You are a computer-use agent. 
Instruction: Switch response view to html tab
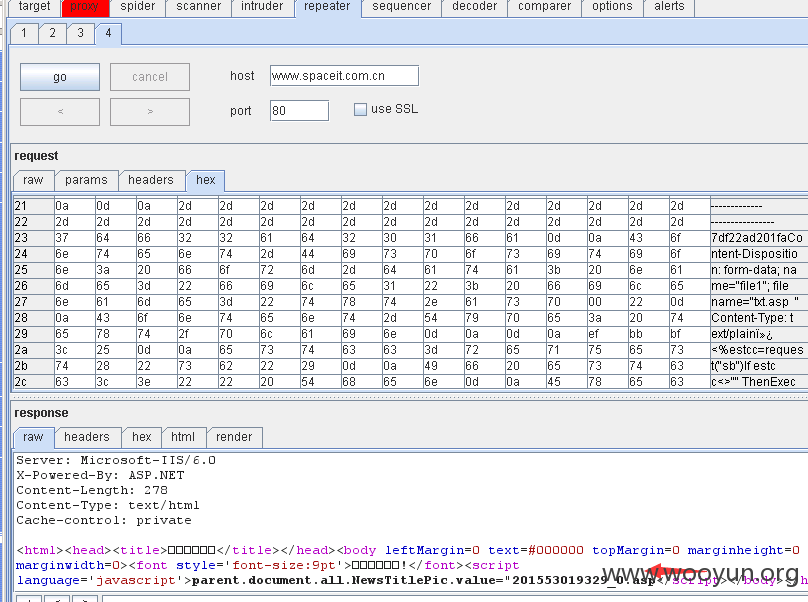(x=183, y=437)
